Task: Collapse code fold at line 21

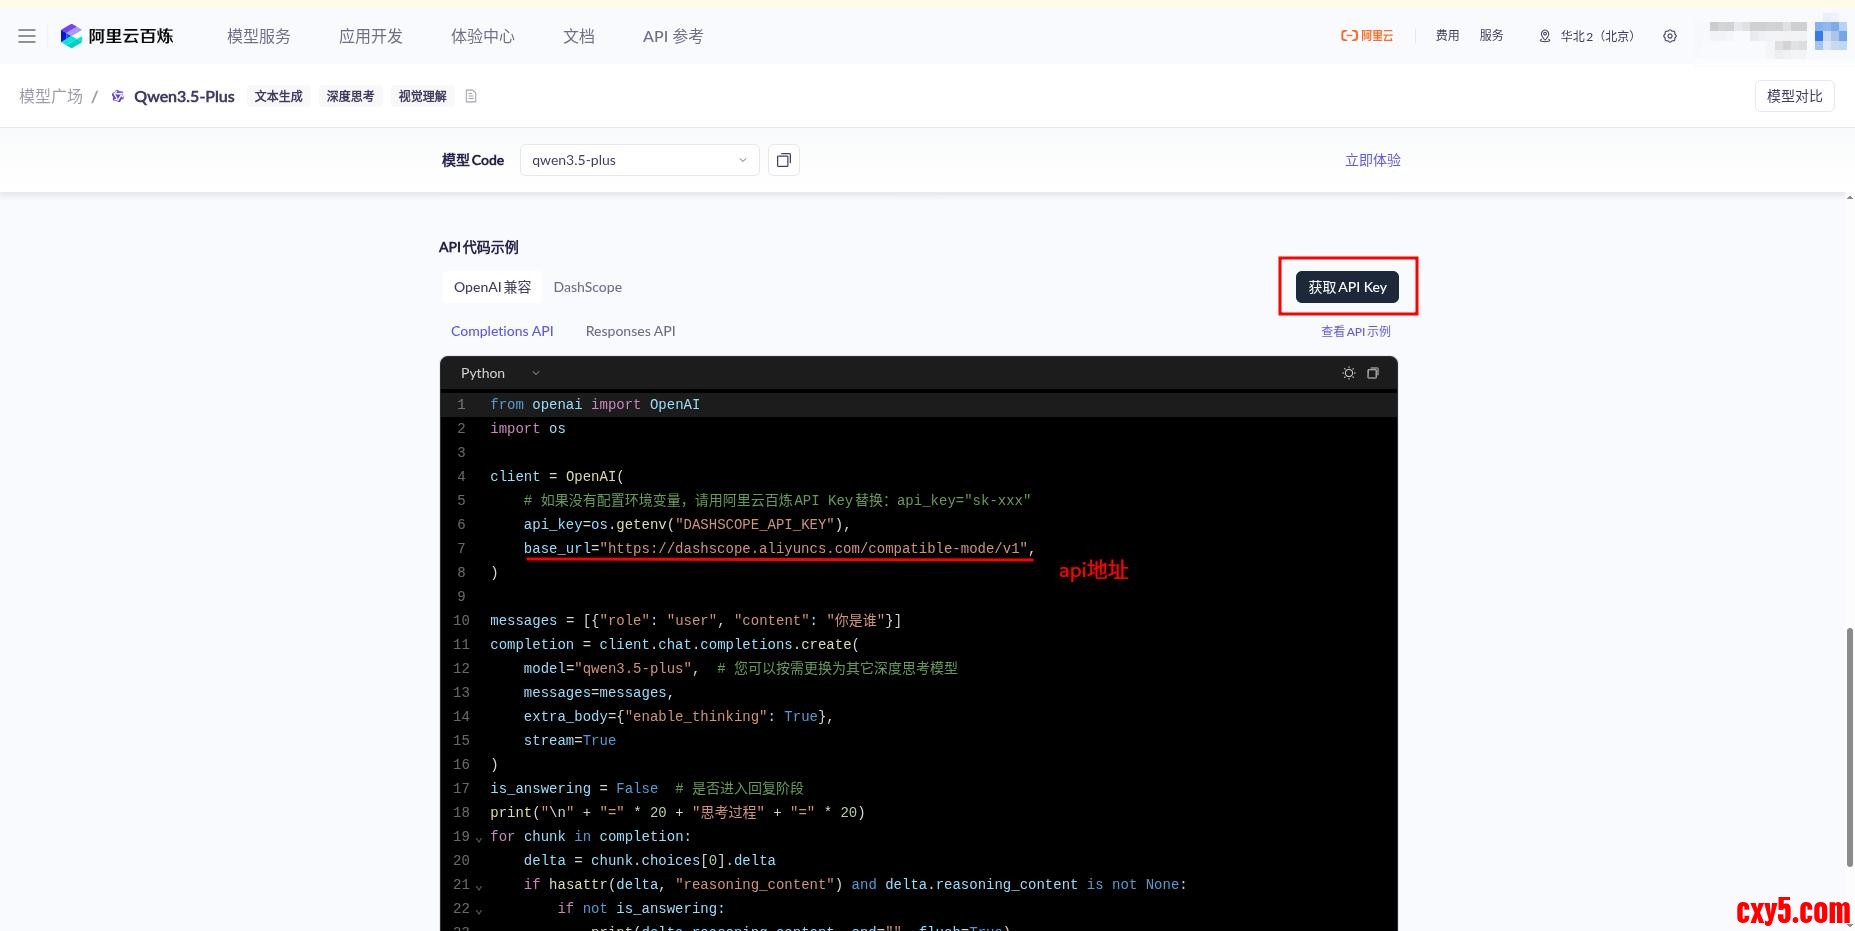Action: pyautogui.click(x=478, y=886)
